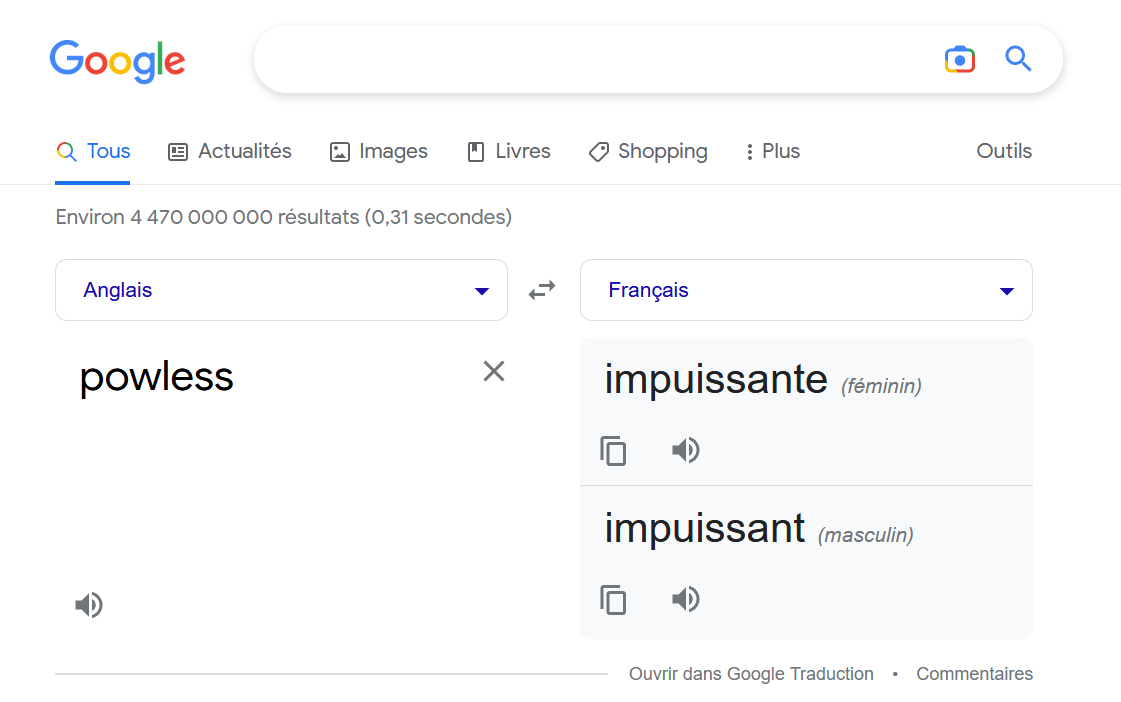Copy the 'impuissant' masculine translation

coord(613,600)
